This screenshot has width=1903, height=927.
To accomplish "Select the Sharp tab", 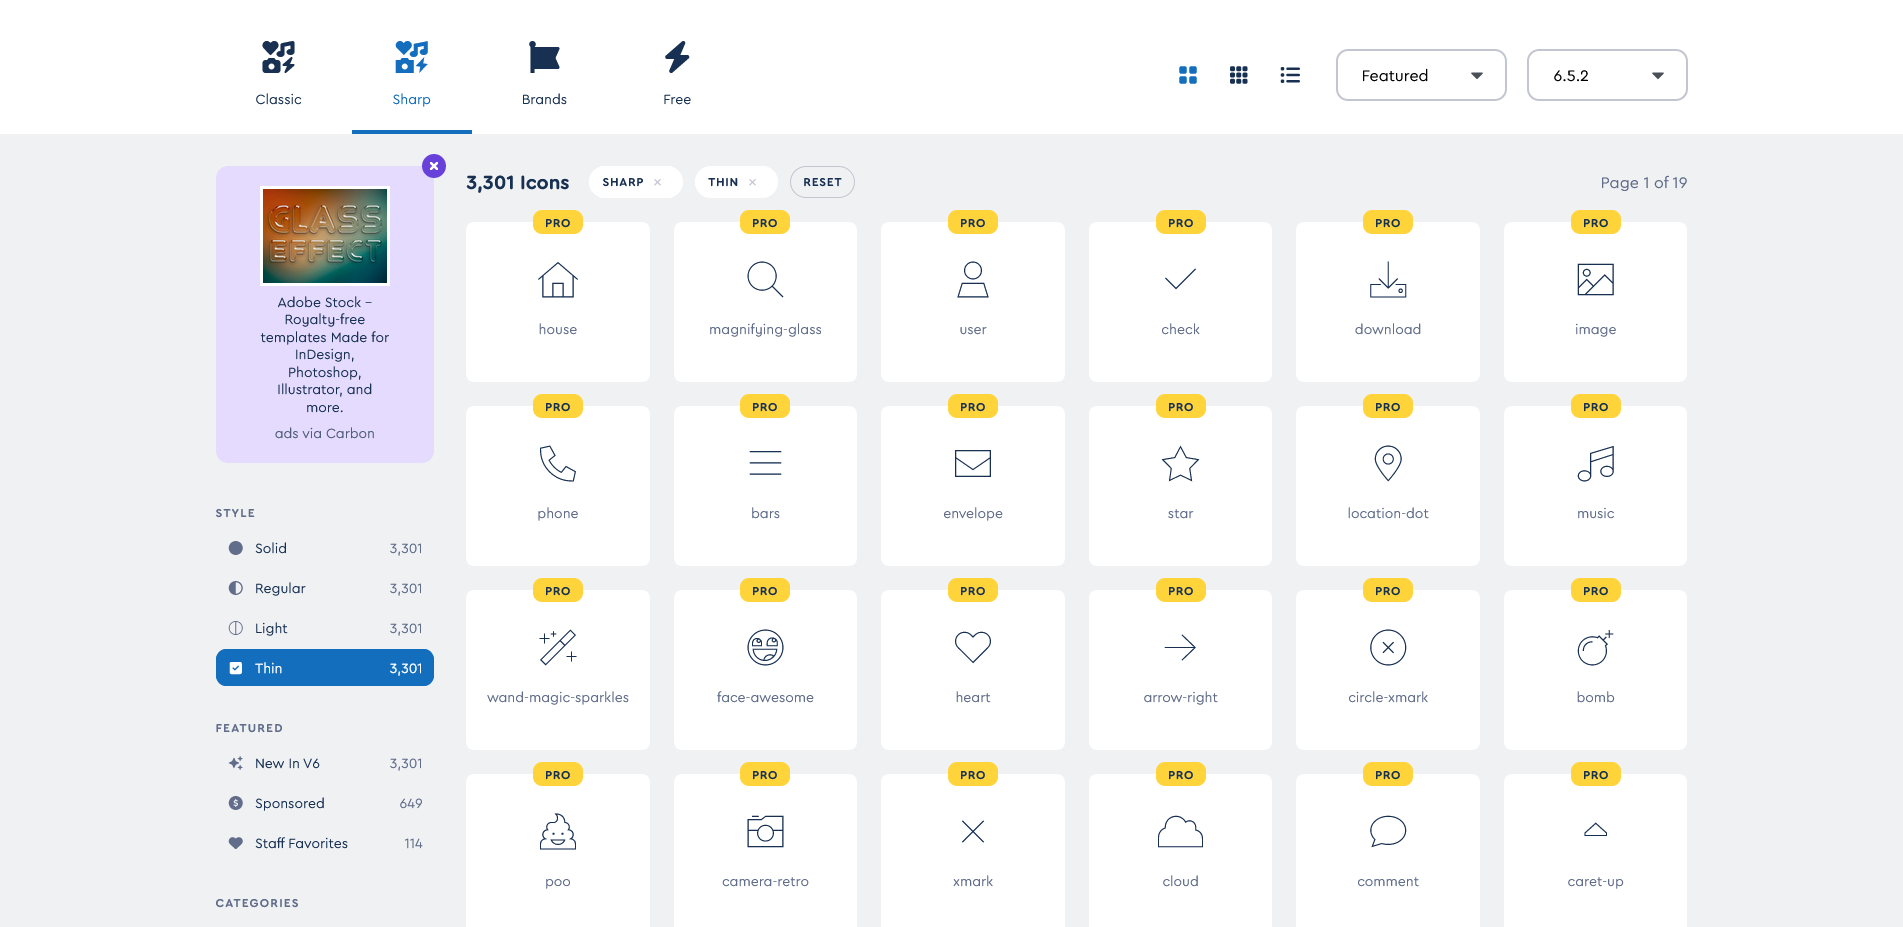I will (x=411, y=73).
